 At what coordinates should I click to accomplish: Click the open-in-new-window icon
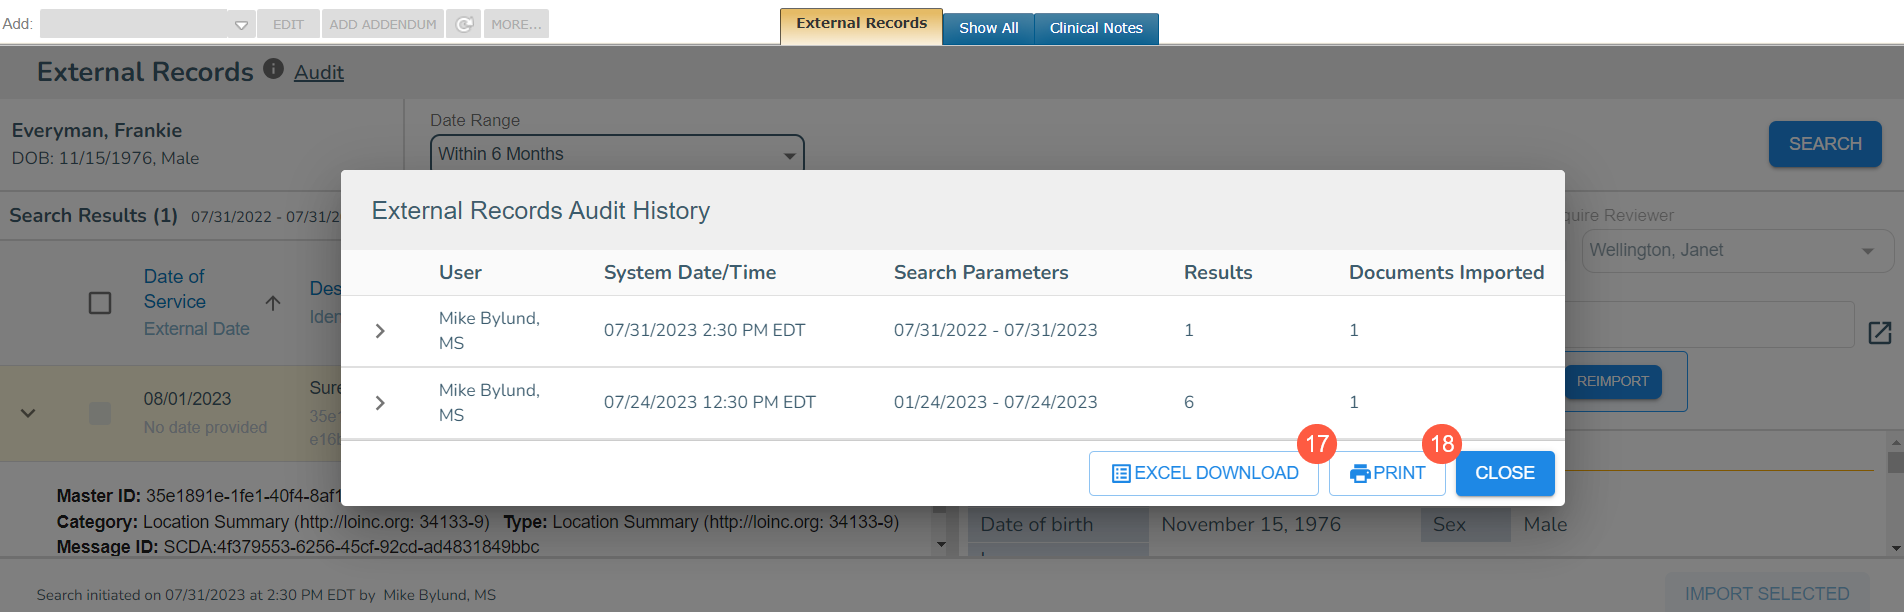tap(1879, 333)
